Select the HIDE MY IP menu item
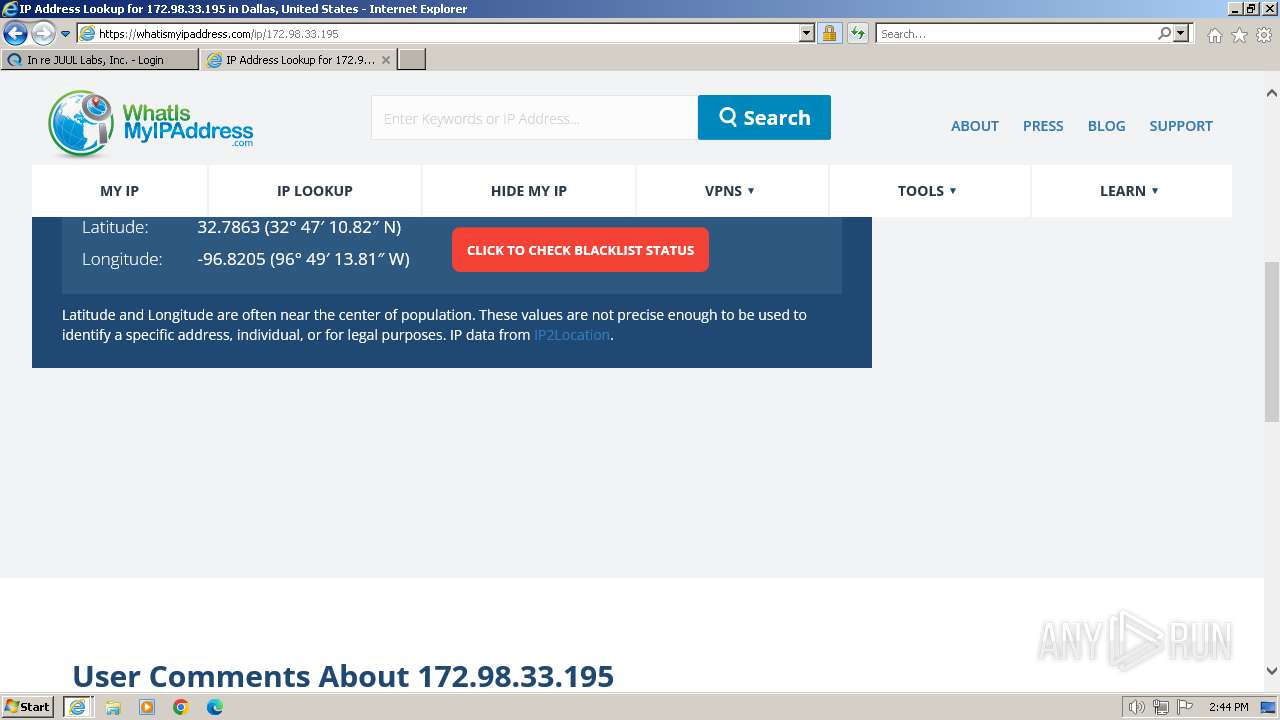Image resolution: width=1280 pixels, height=720 pixels. point(529,191)
